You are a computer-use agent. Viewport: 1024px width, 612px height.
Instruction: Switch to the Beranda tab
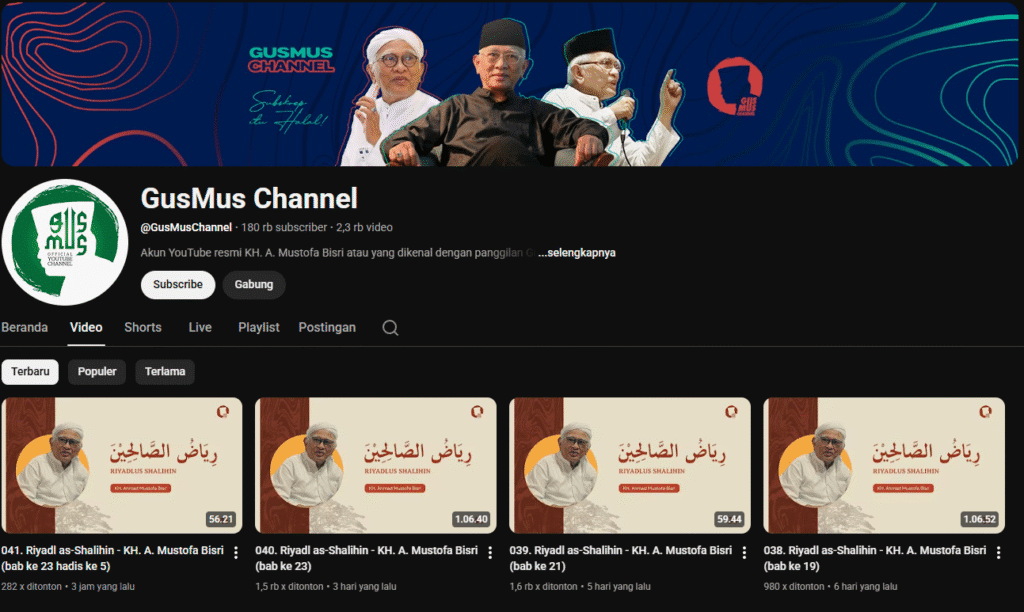pyautogui.click(x=25, y=328)
